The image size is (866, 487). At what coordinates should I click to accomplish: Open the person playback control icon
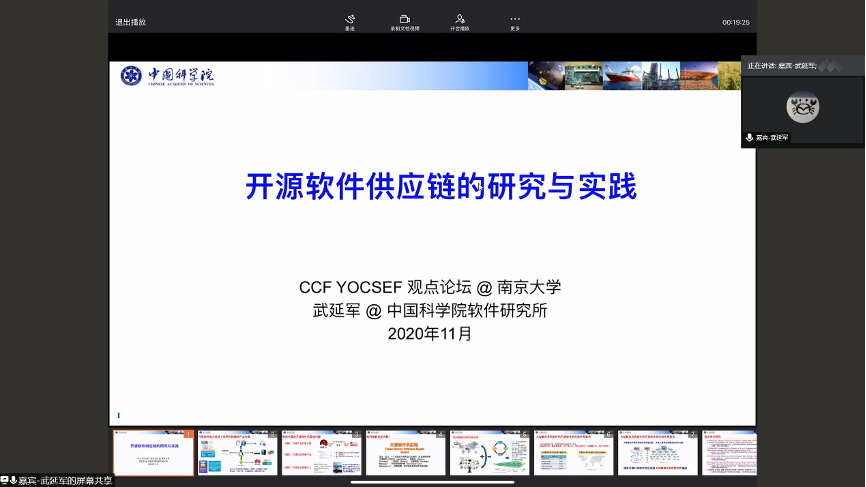click(x=460, y=19)
